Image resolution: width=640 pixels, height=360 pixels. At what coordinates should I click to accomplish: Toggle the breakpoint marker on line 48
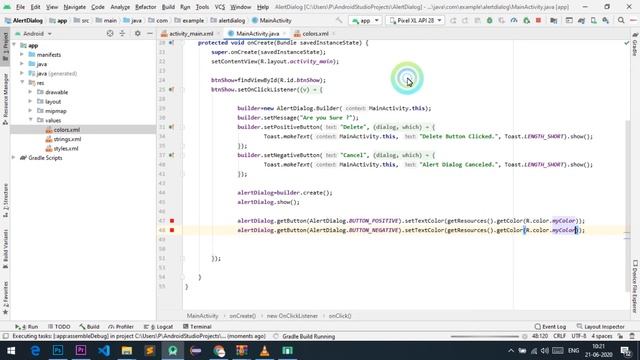click(172, 230)
